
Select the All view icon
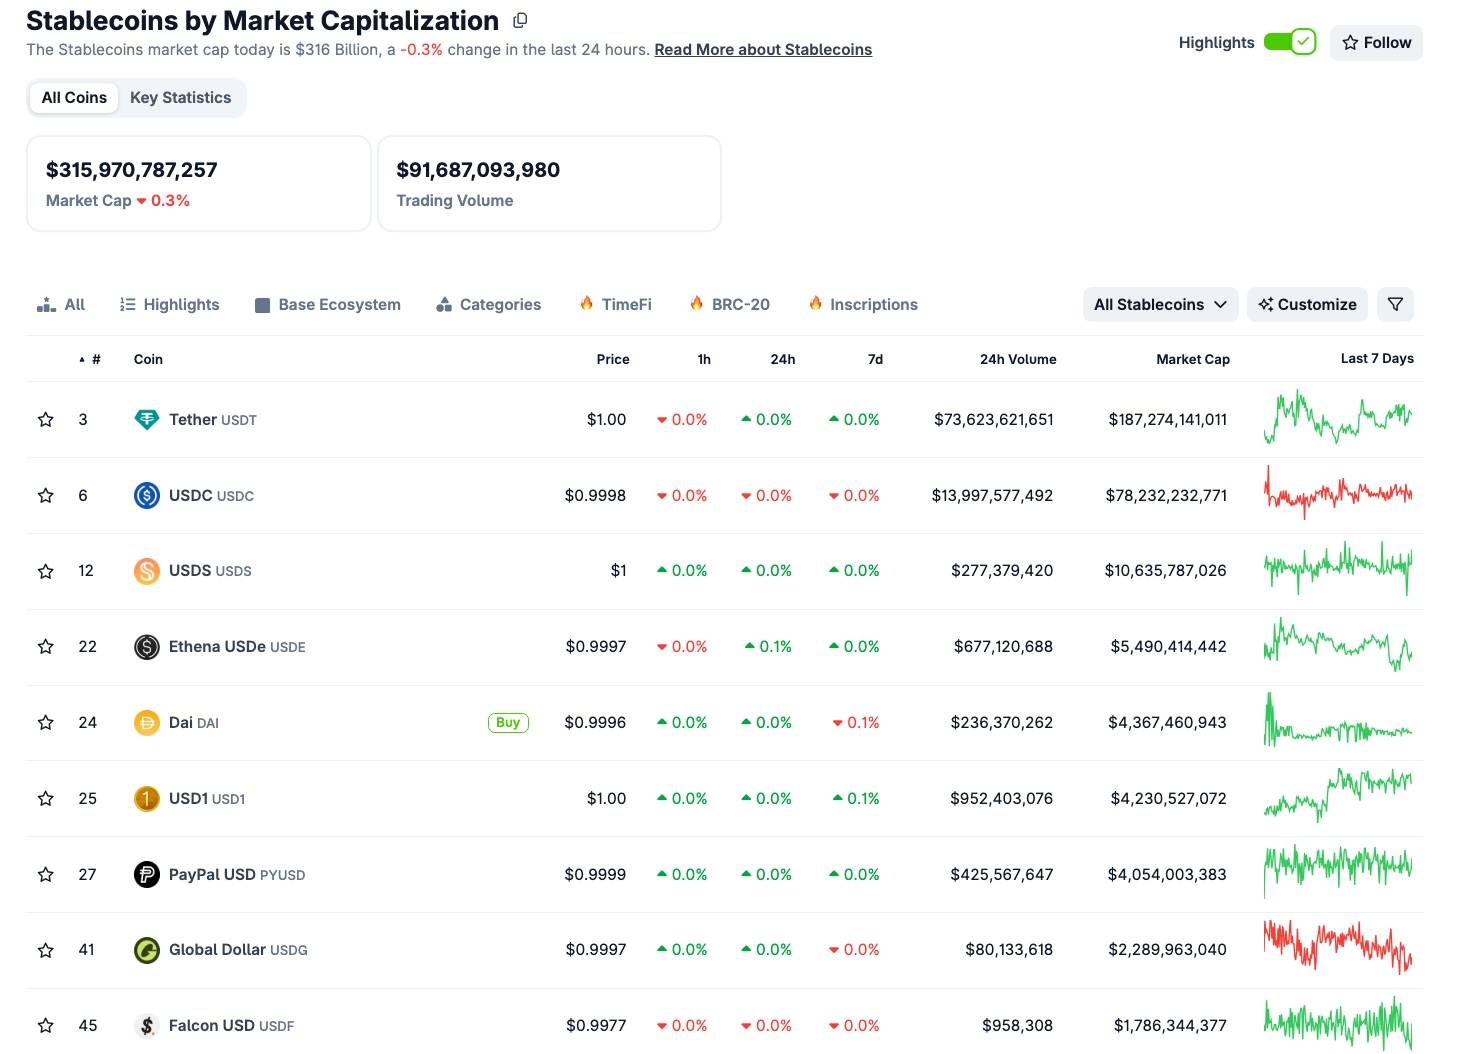click(47, 304)
